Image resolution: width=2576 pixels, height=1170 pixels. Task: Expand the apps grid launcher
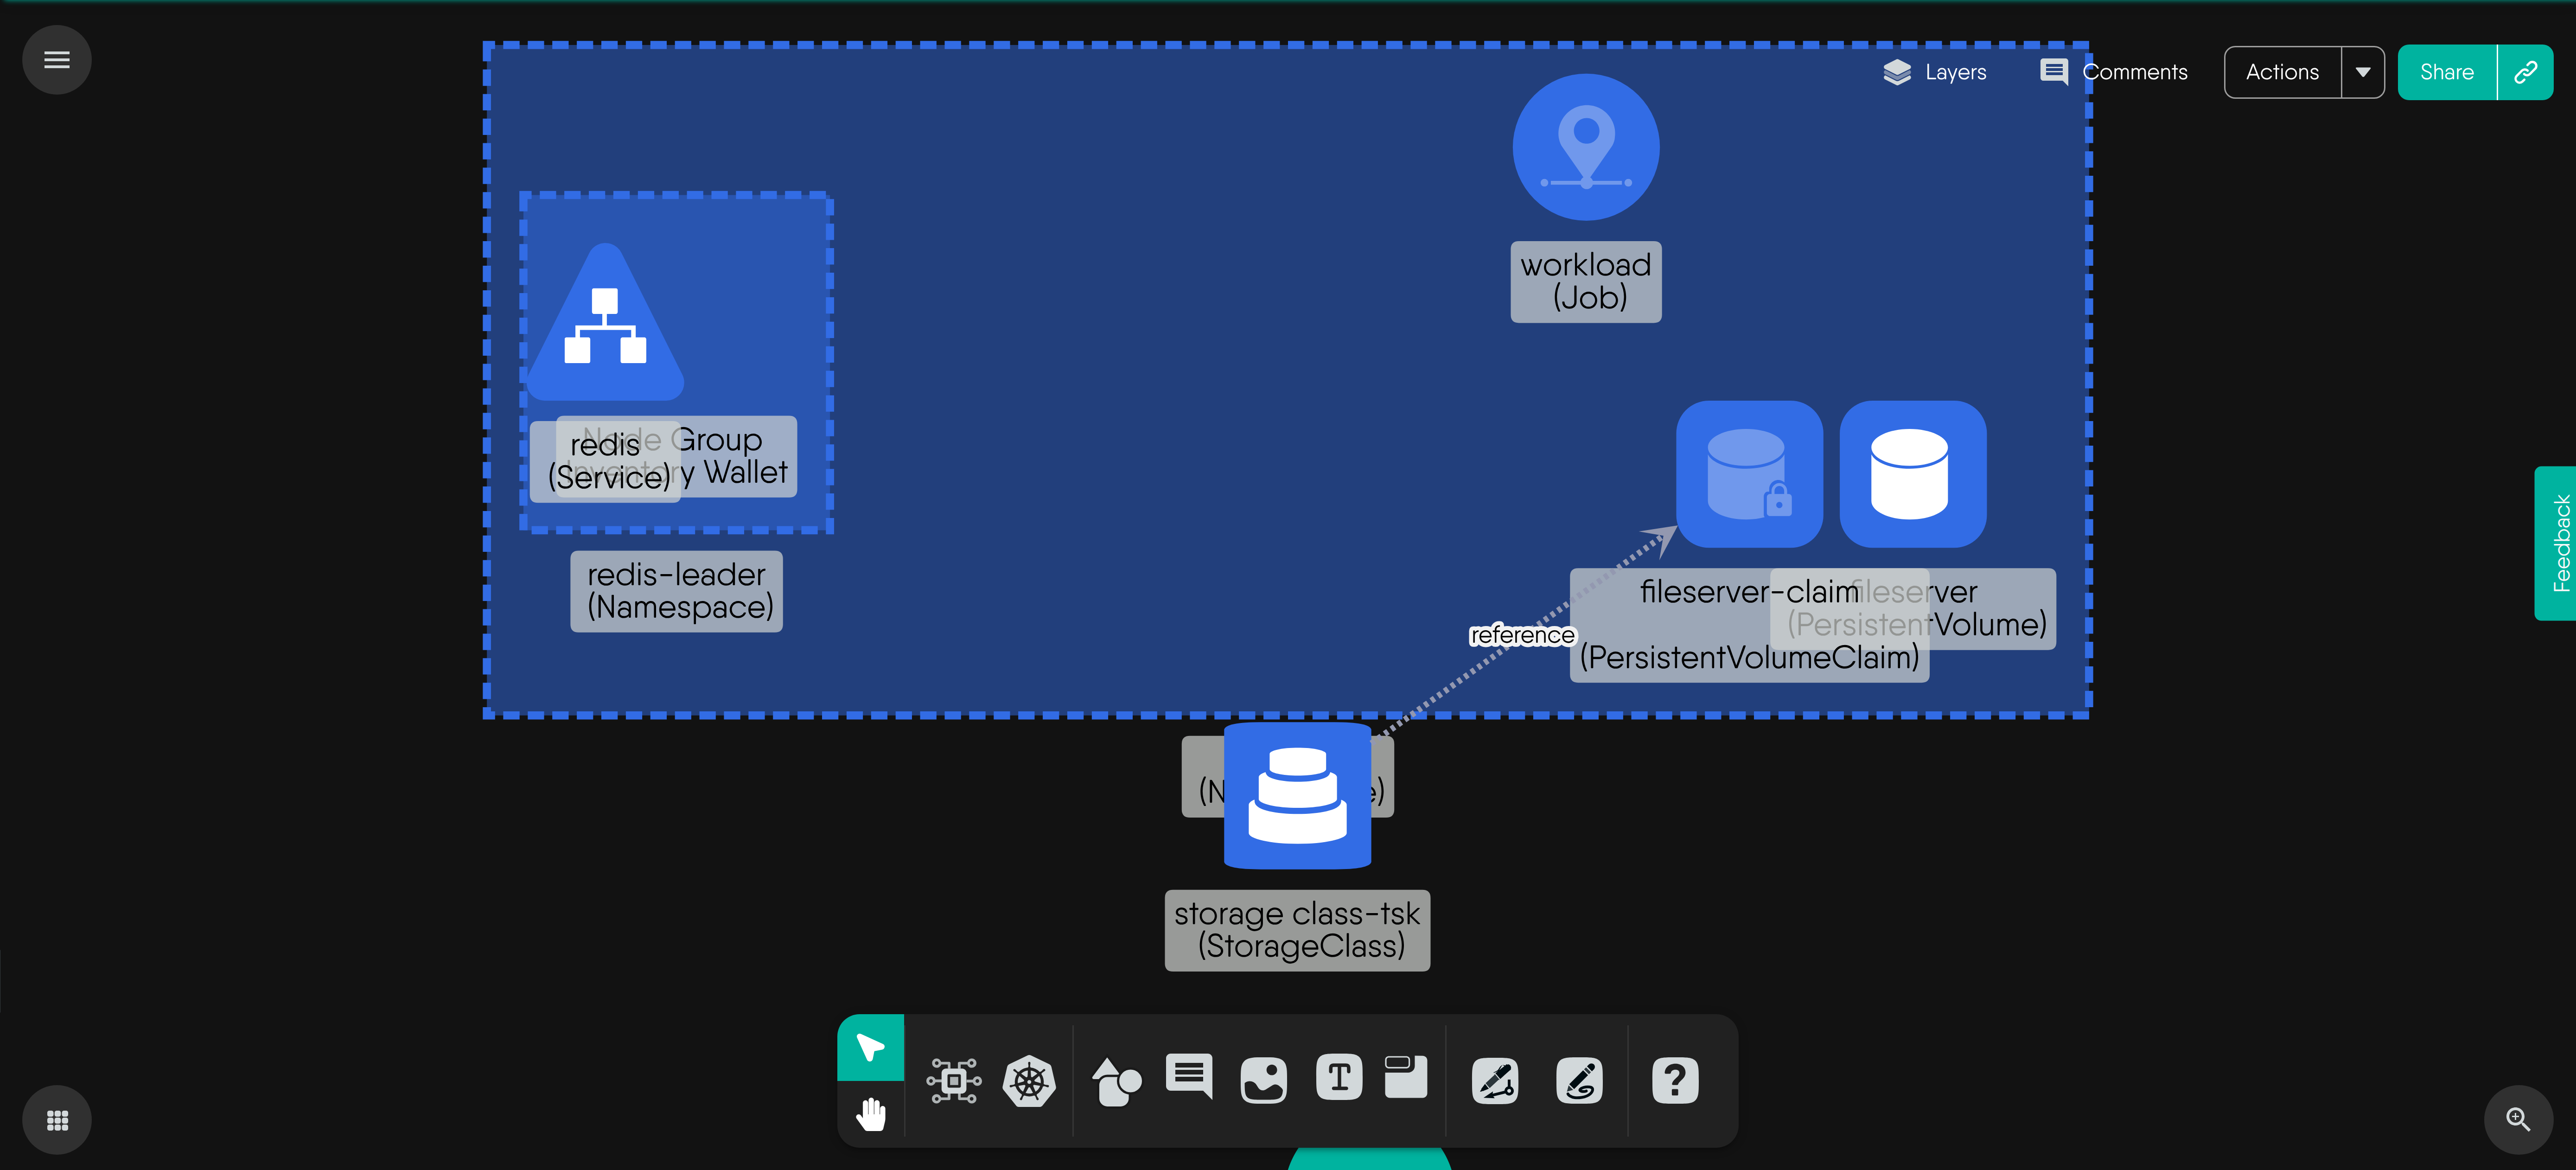click(x=57, y=1120)
